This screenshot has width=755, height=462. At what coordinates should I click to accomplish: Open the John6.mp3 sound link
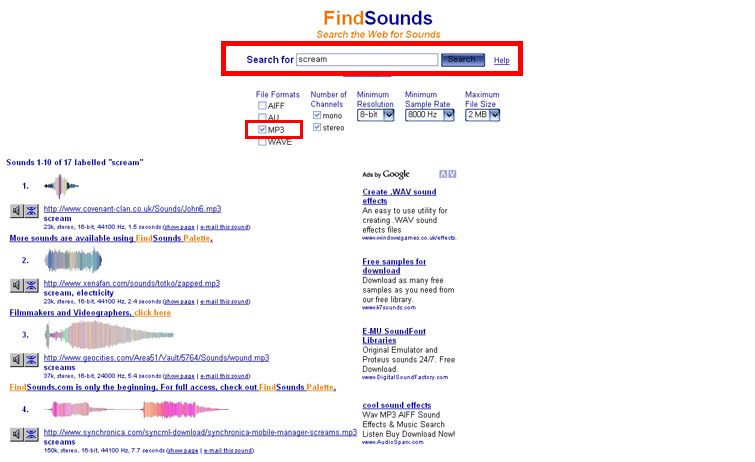[x=132, y=209]
